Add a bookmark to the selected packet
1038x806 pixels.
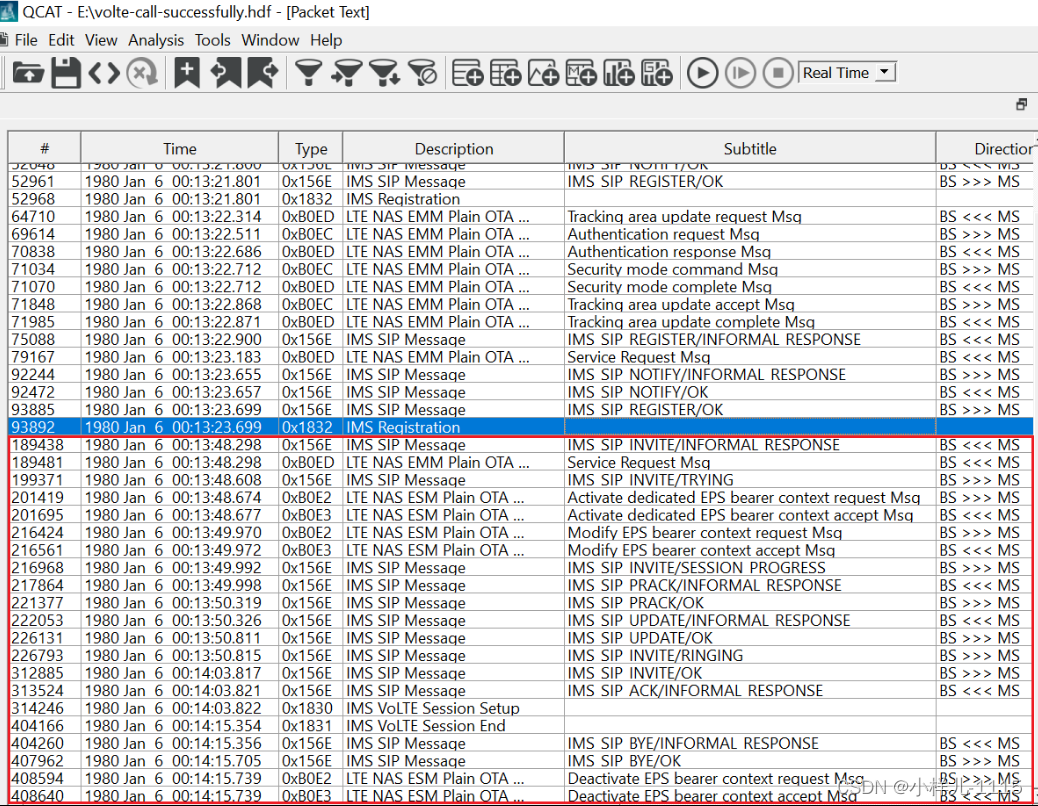[186, 72]
